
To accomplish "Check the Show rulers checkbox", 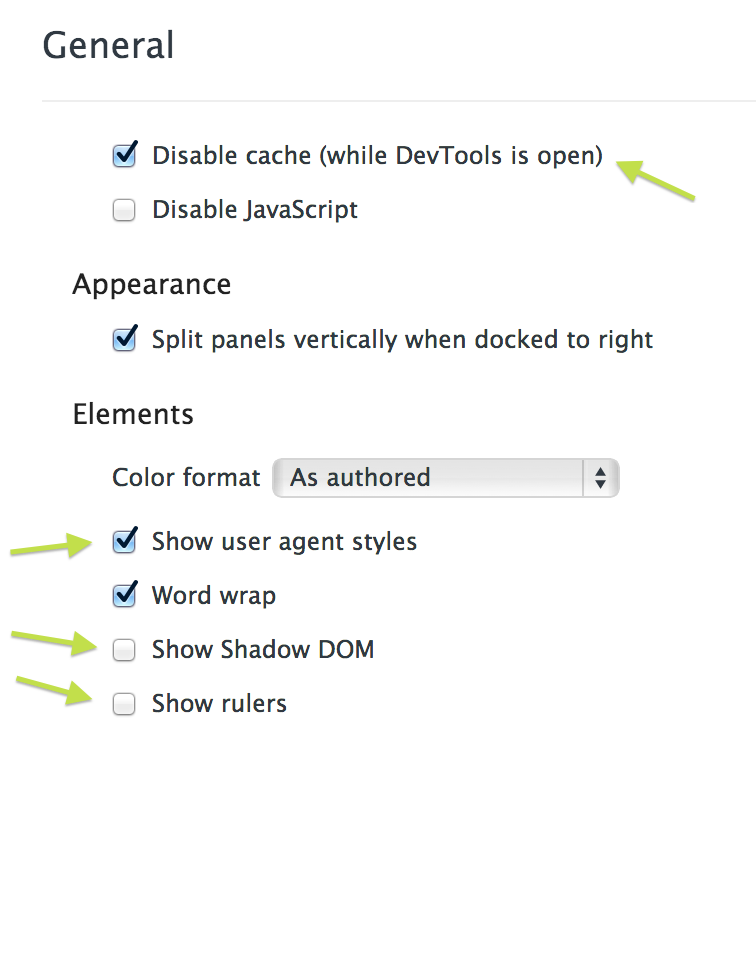I will click(124, 704).
